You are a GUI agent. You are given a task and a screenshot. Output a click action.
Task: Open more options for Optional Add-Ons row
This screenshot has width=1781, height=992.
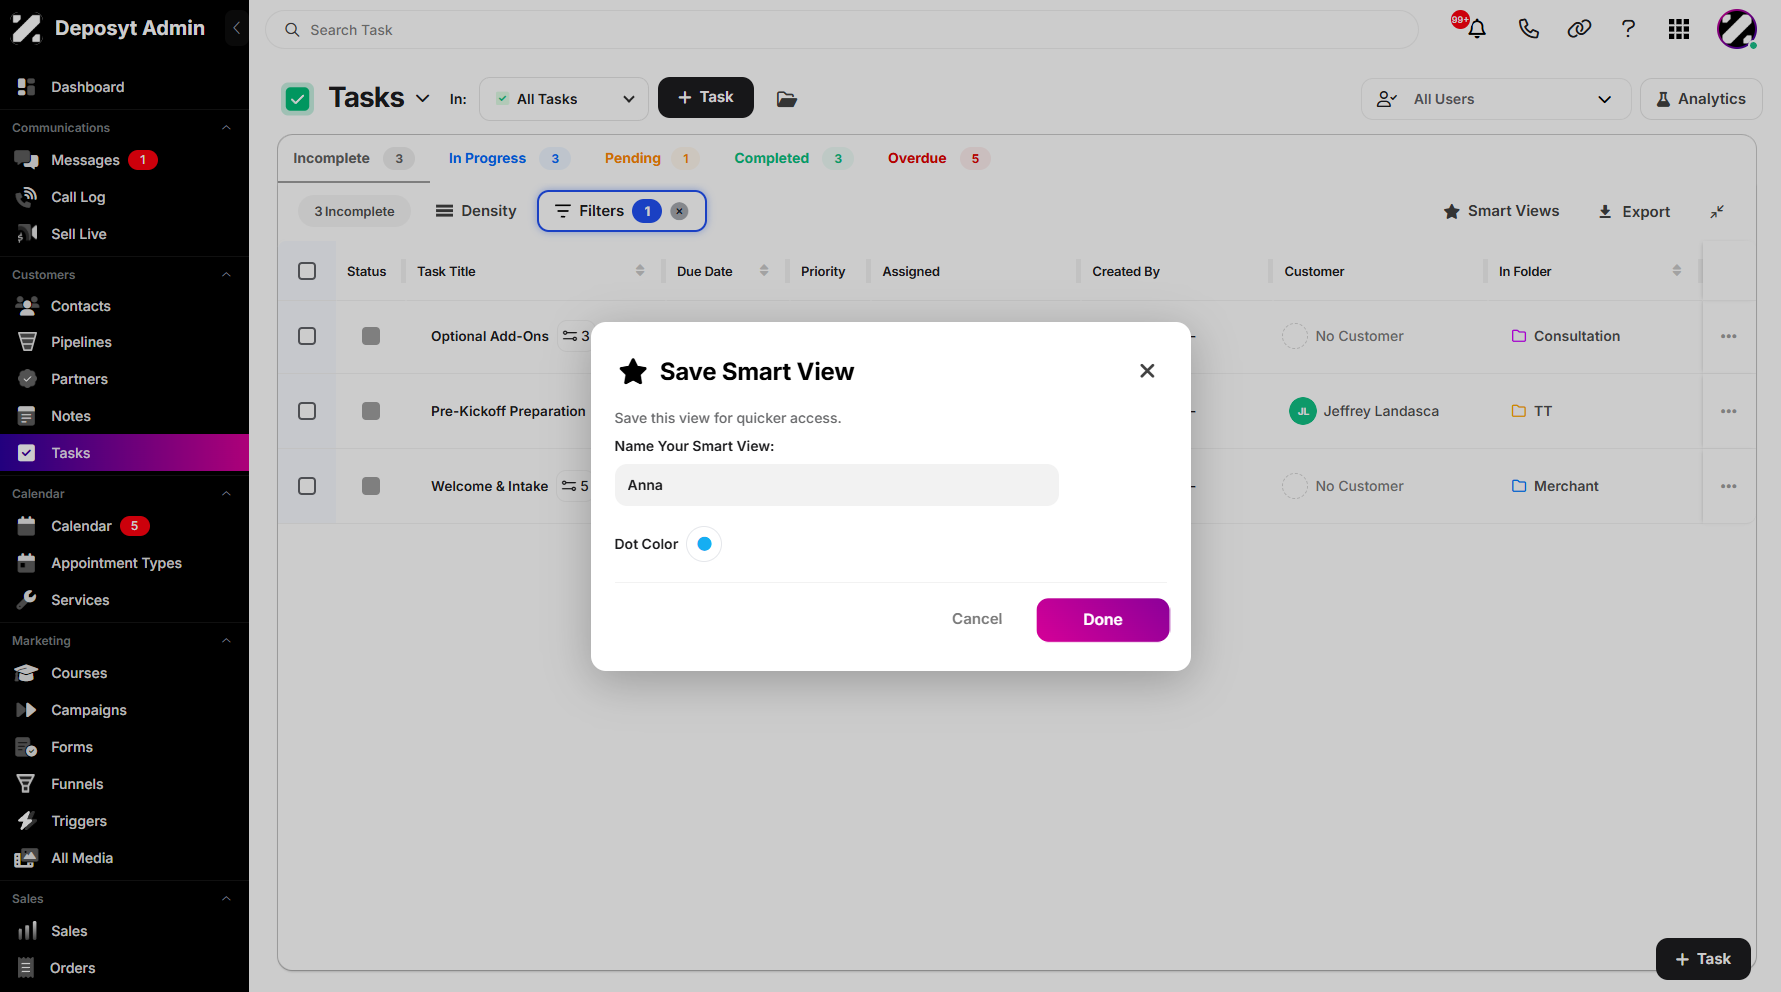[x=1729, y=336]
